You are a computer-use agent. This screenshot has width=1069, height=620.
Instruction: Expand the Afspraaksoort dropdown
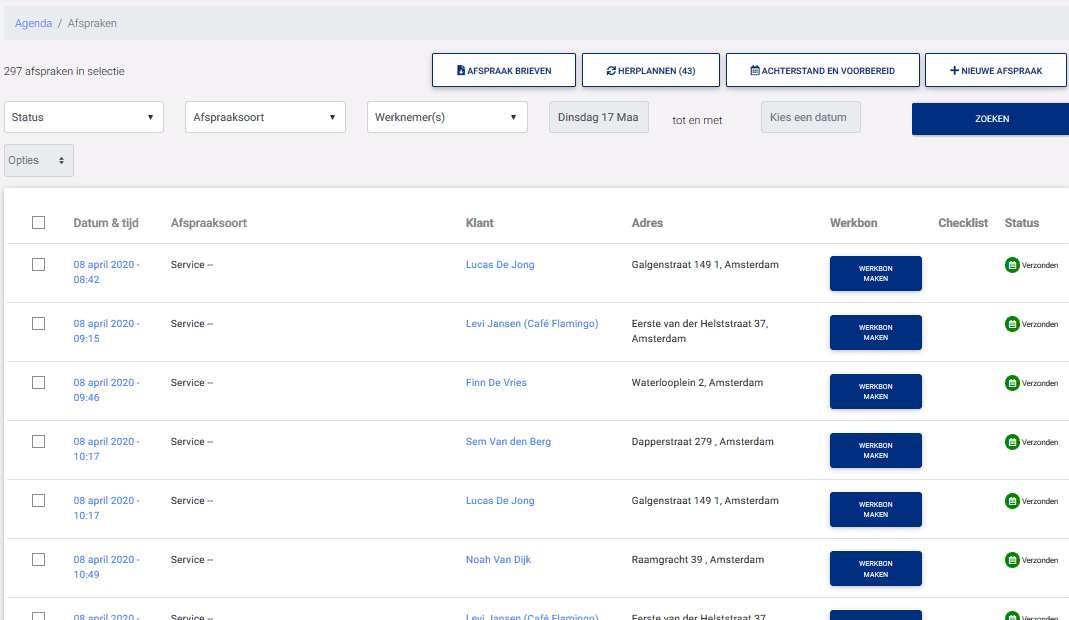point(265,117)
